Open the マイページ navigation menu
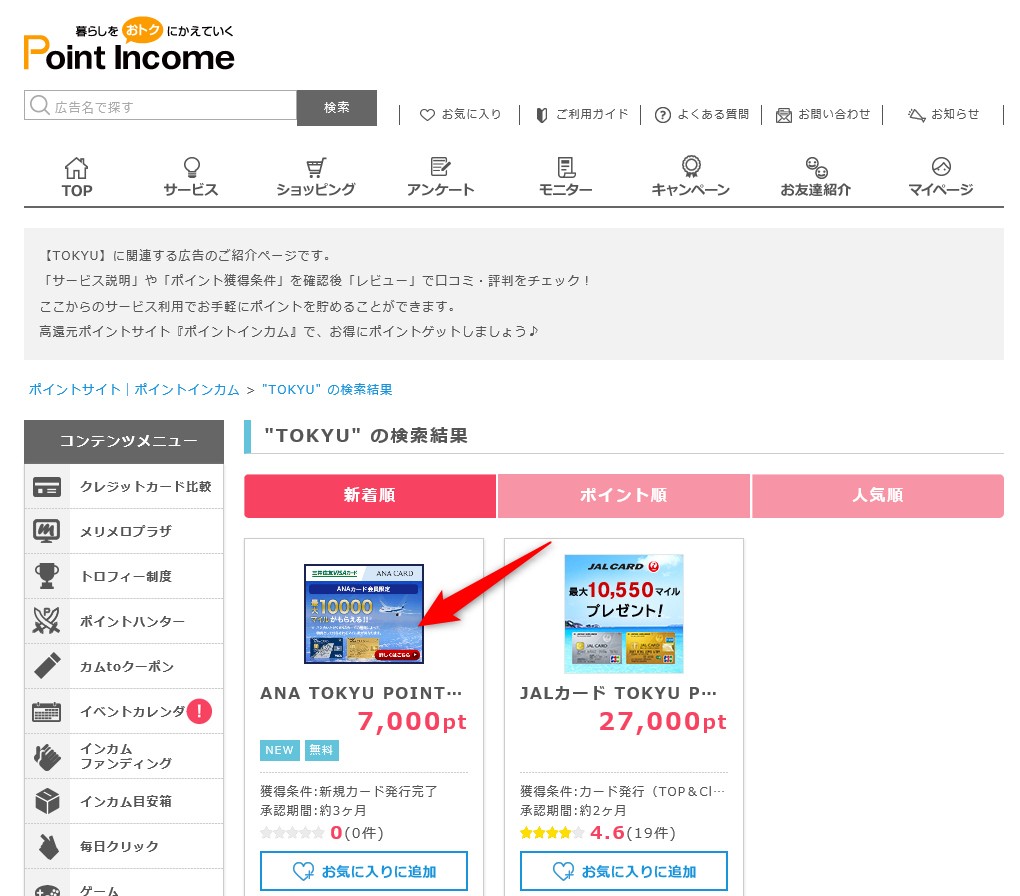 (941, 177)
